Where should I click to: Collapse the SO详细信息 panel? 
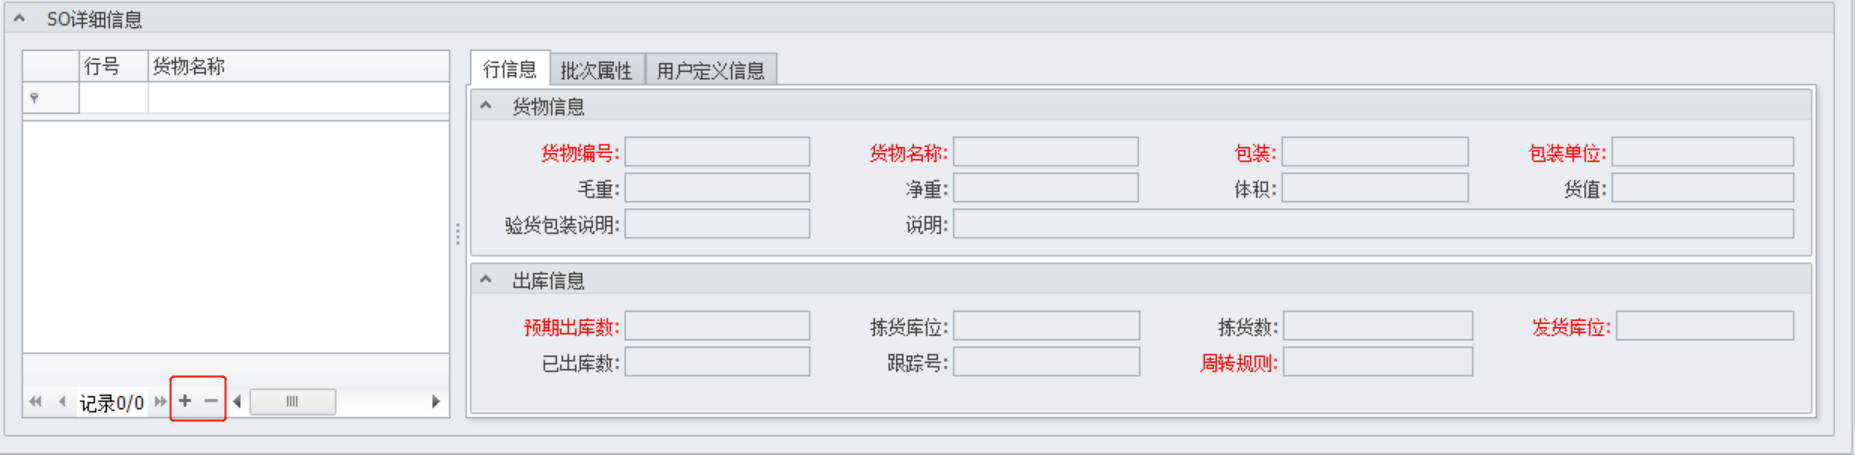[19, 18]
